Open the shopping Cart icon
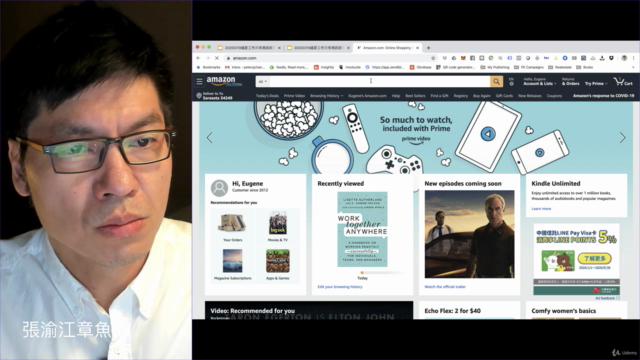 623,81
